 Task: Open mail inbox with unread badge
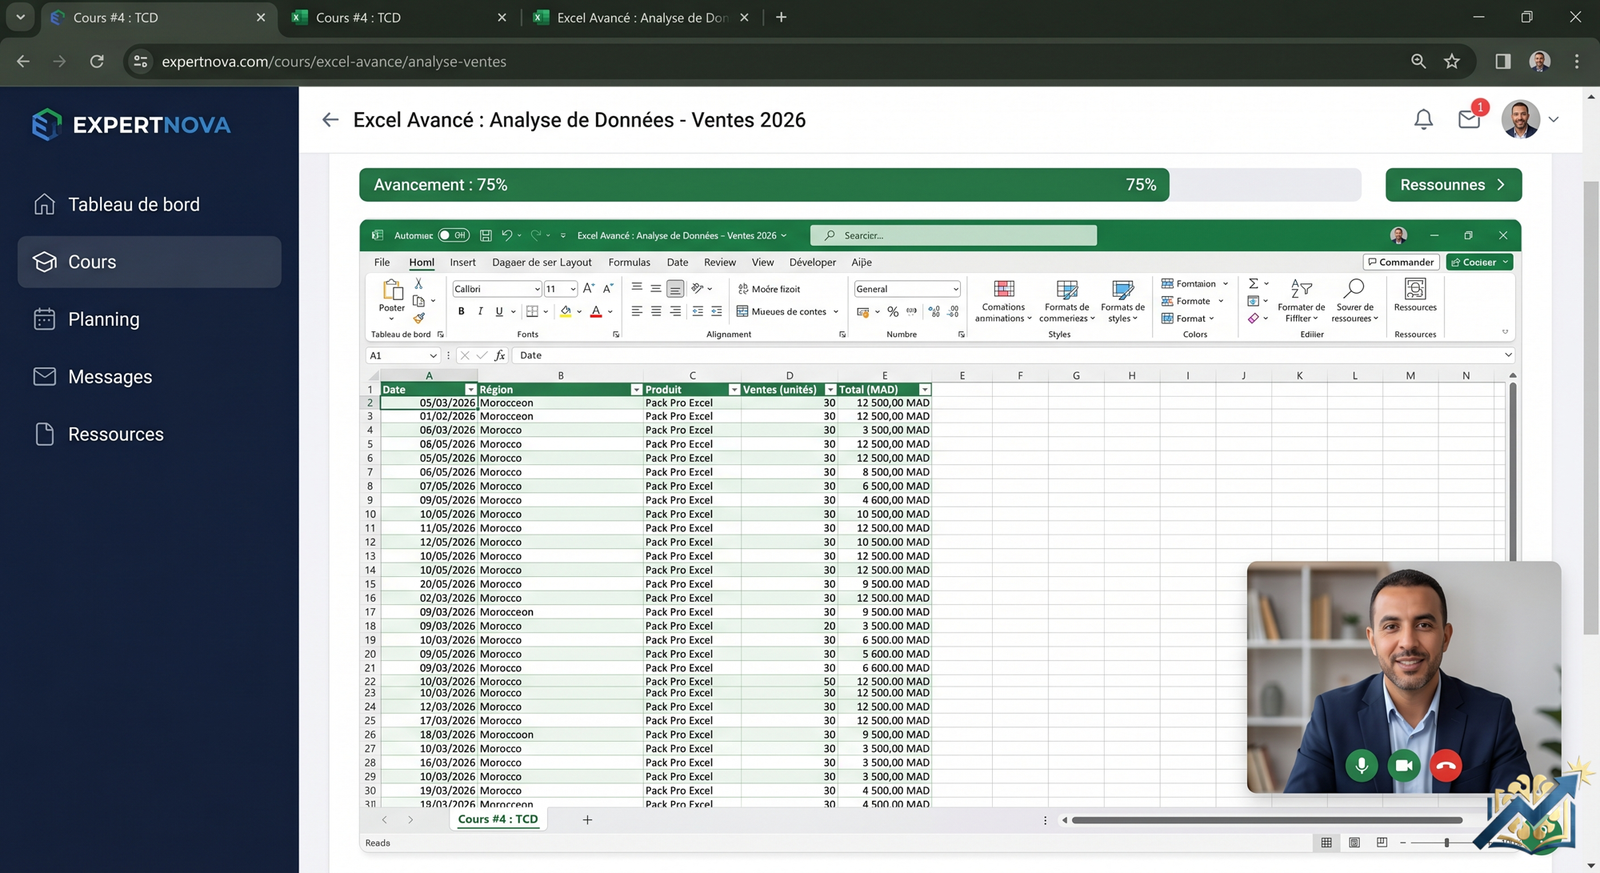(1469, 119)
